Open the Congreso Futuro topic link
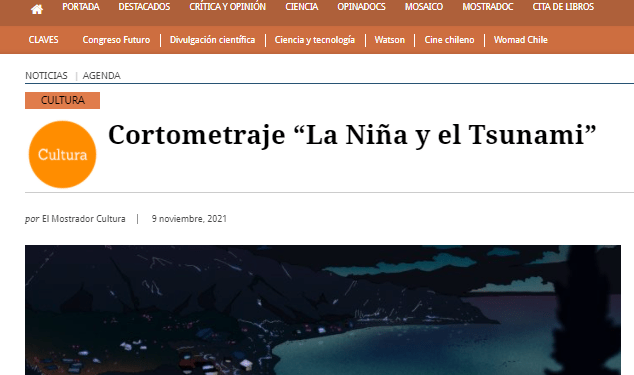The image size is (634, 375). (x=116, y=40)
